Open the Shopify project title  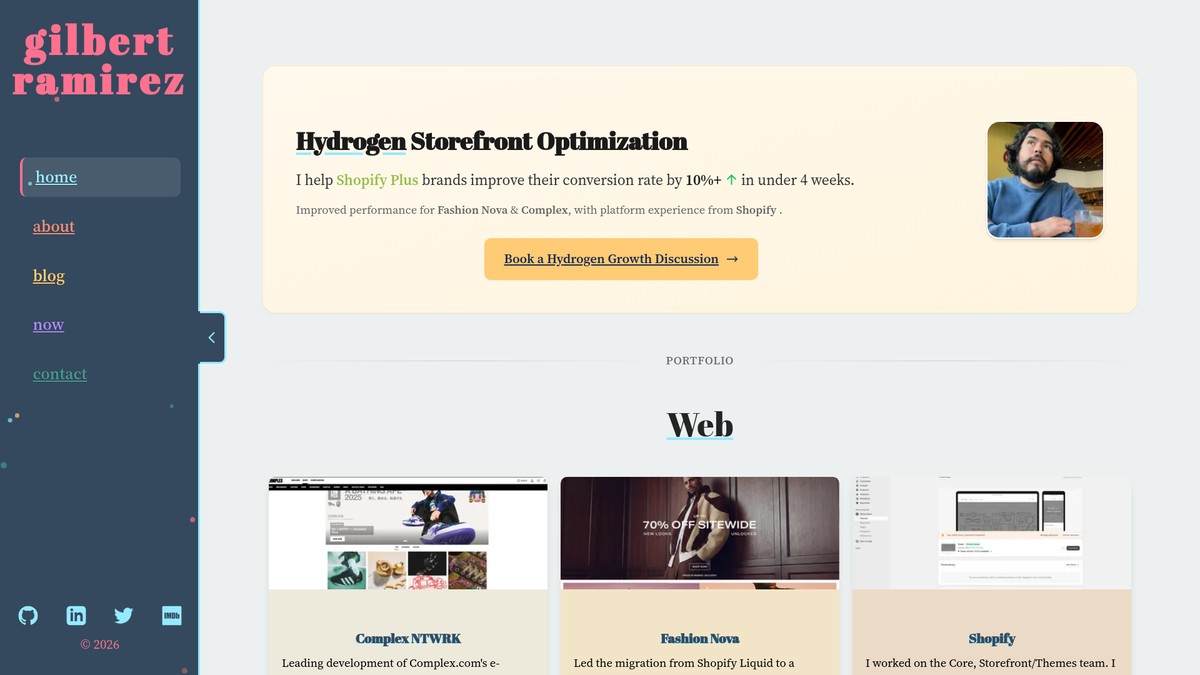pyautogui.click(x=992, y=638)
